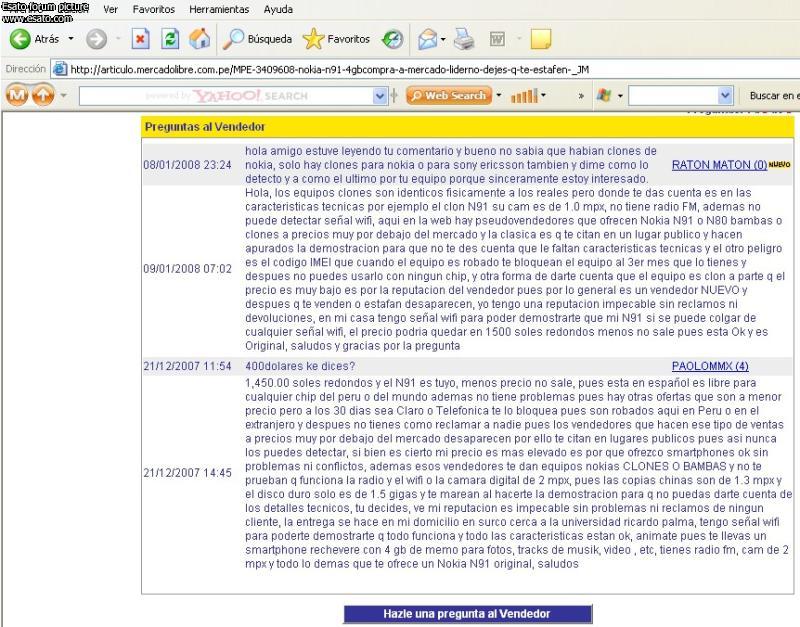Open RATON MATON (0) user profile link
This screenshot has height=627, width=800.
tap(719, 165)
